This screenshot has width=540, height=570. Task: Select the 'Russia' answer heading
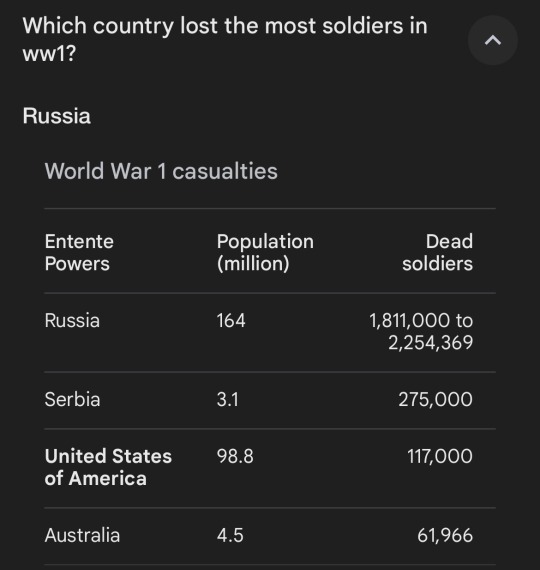tap(57, 116)
